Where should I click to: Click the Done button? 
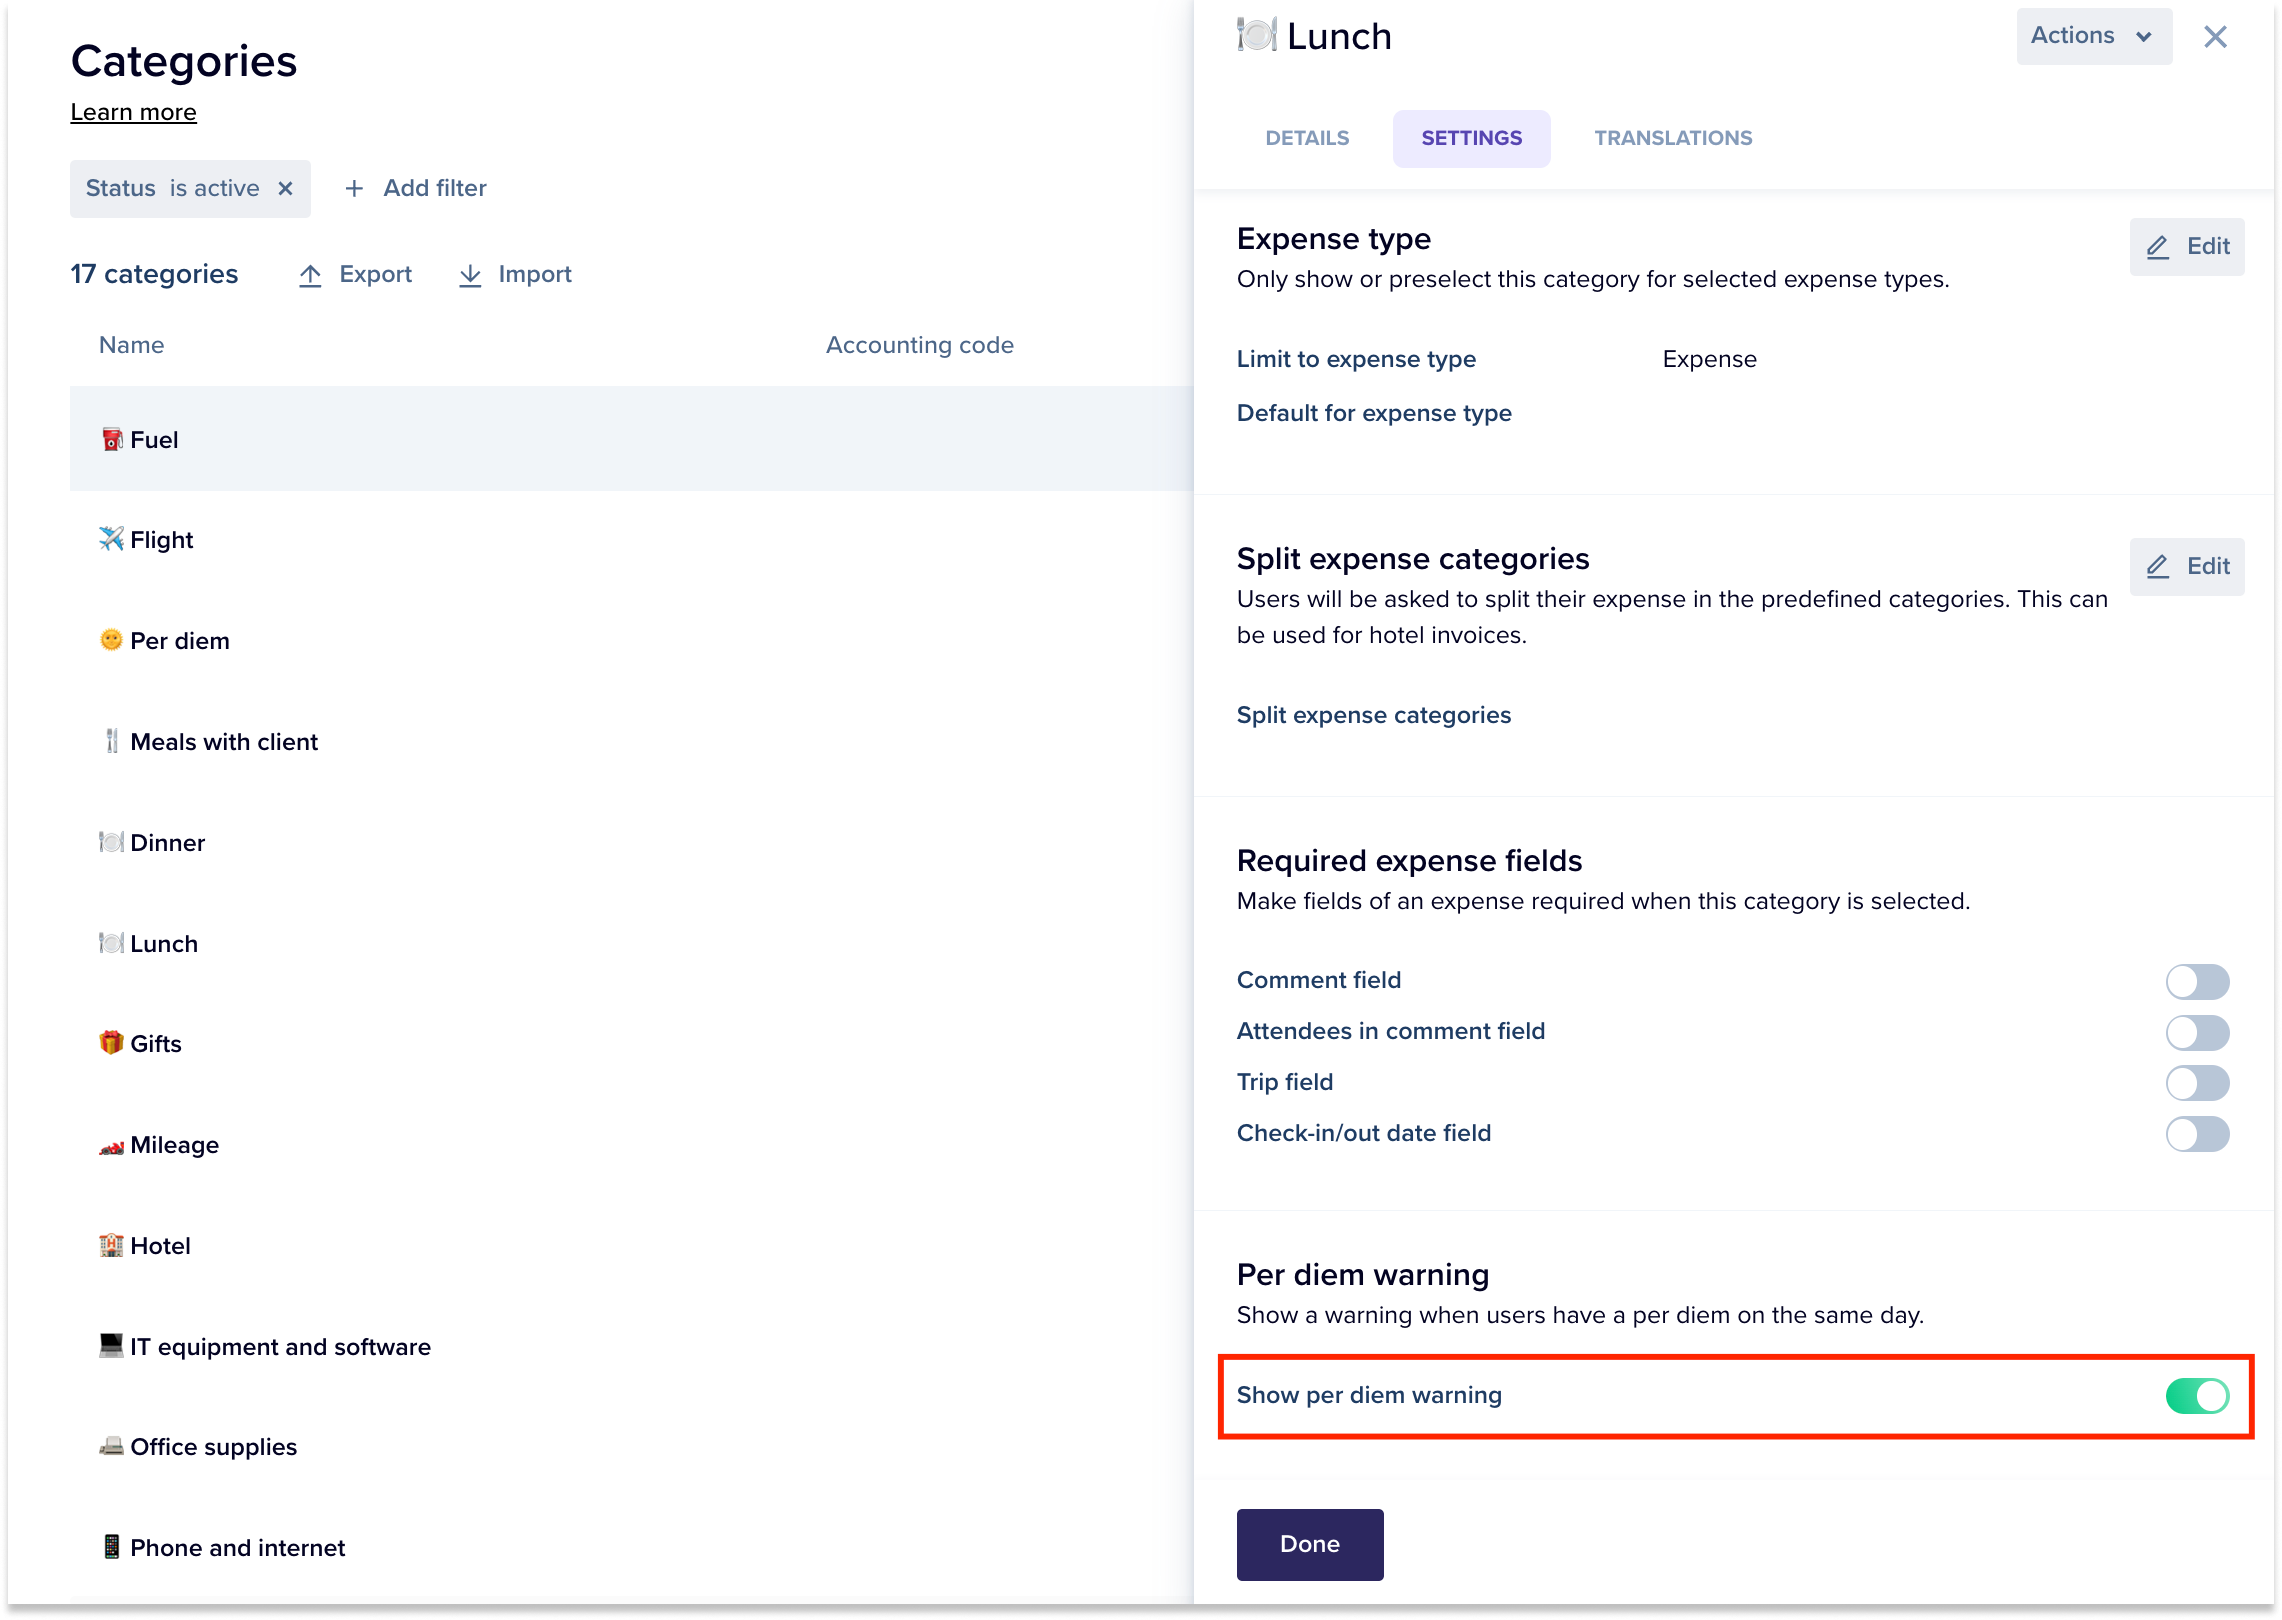(x=1310, y=1544)
